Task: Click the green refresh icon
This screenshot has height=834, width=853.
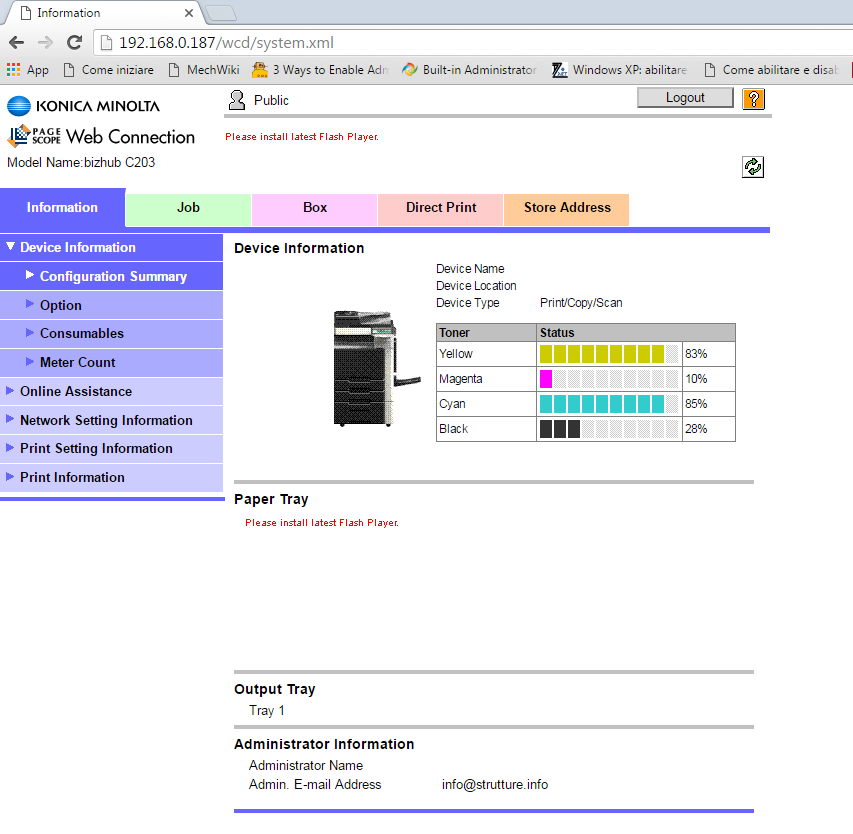Action: pos(752,167)
